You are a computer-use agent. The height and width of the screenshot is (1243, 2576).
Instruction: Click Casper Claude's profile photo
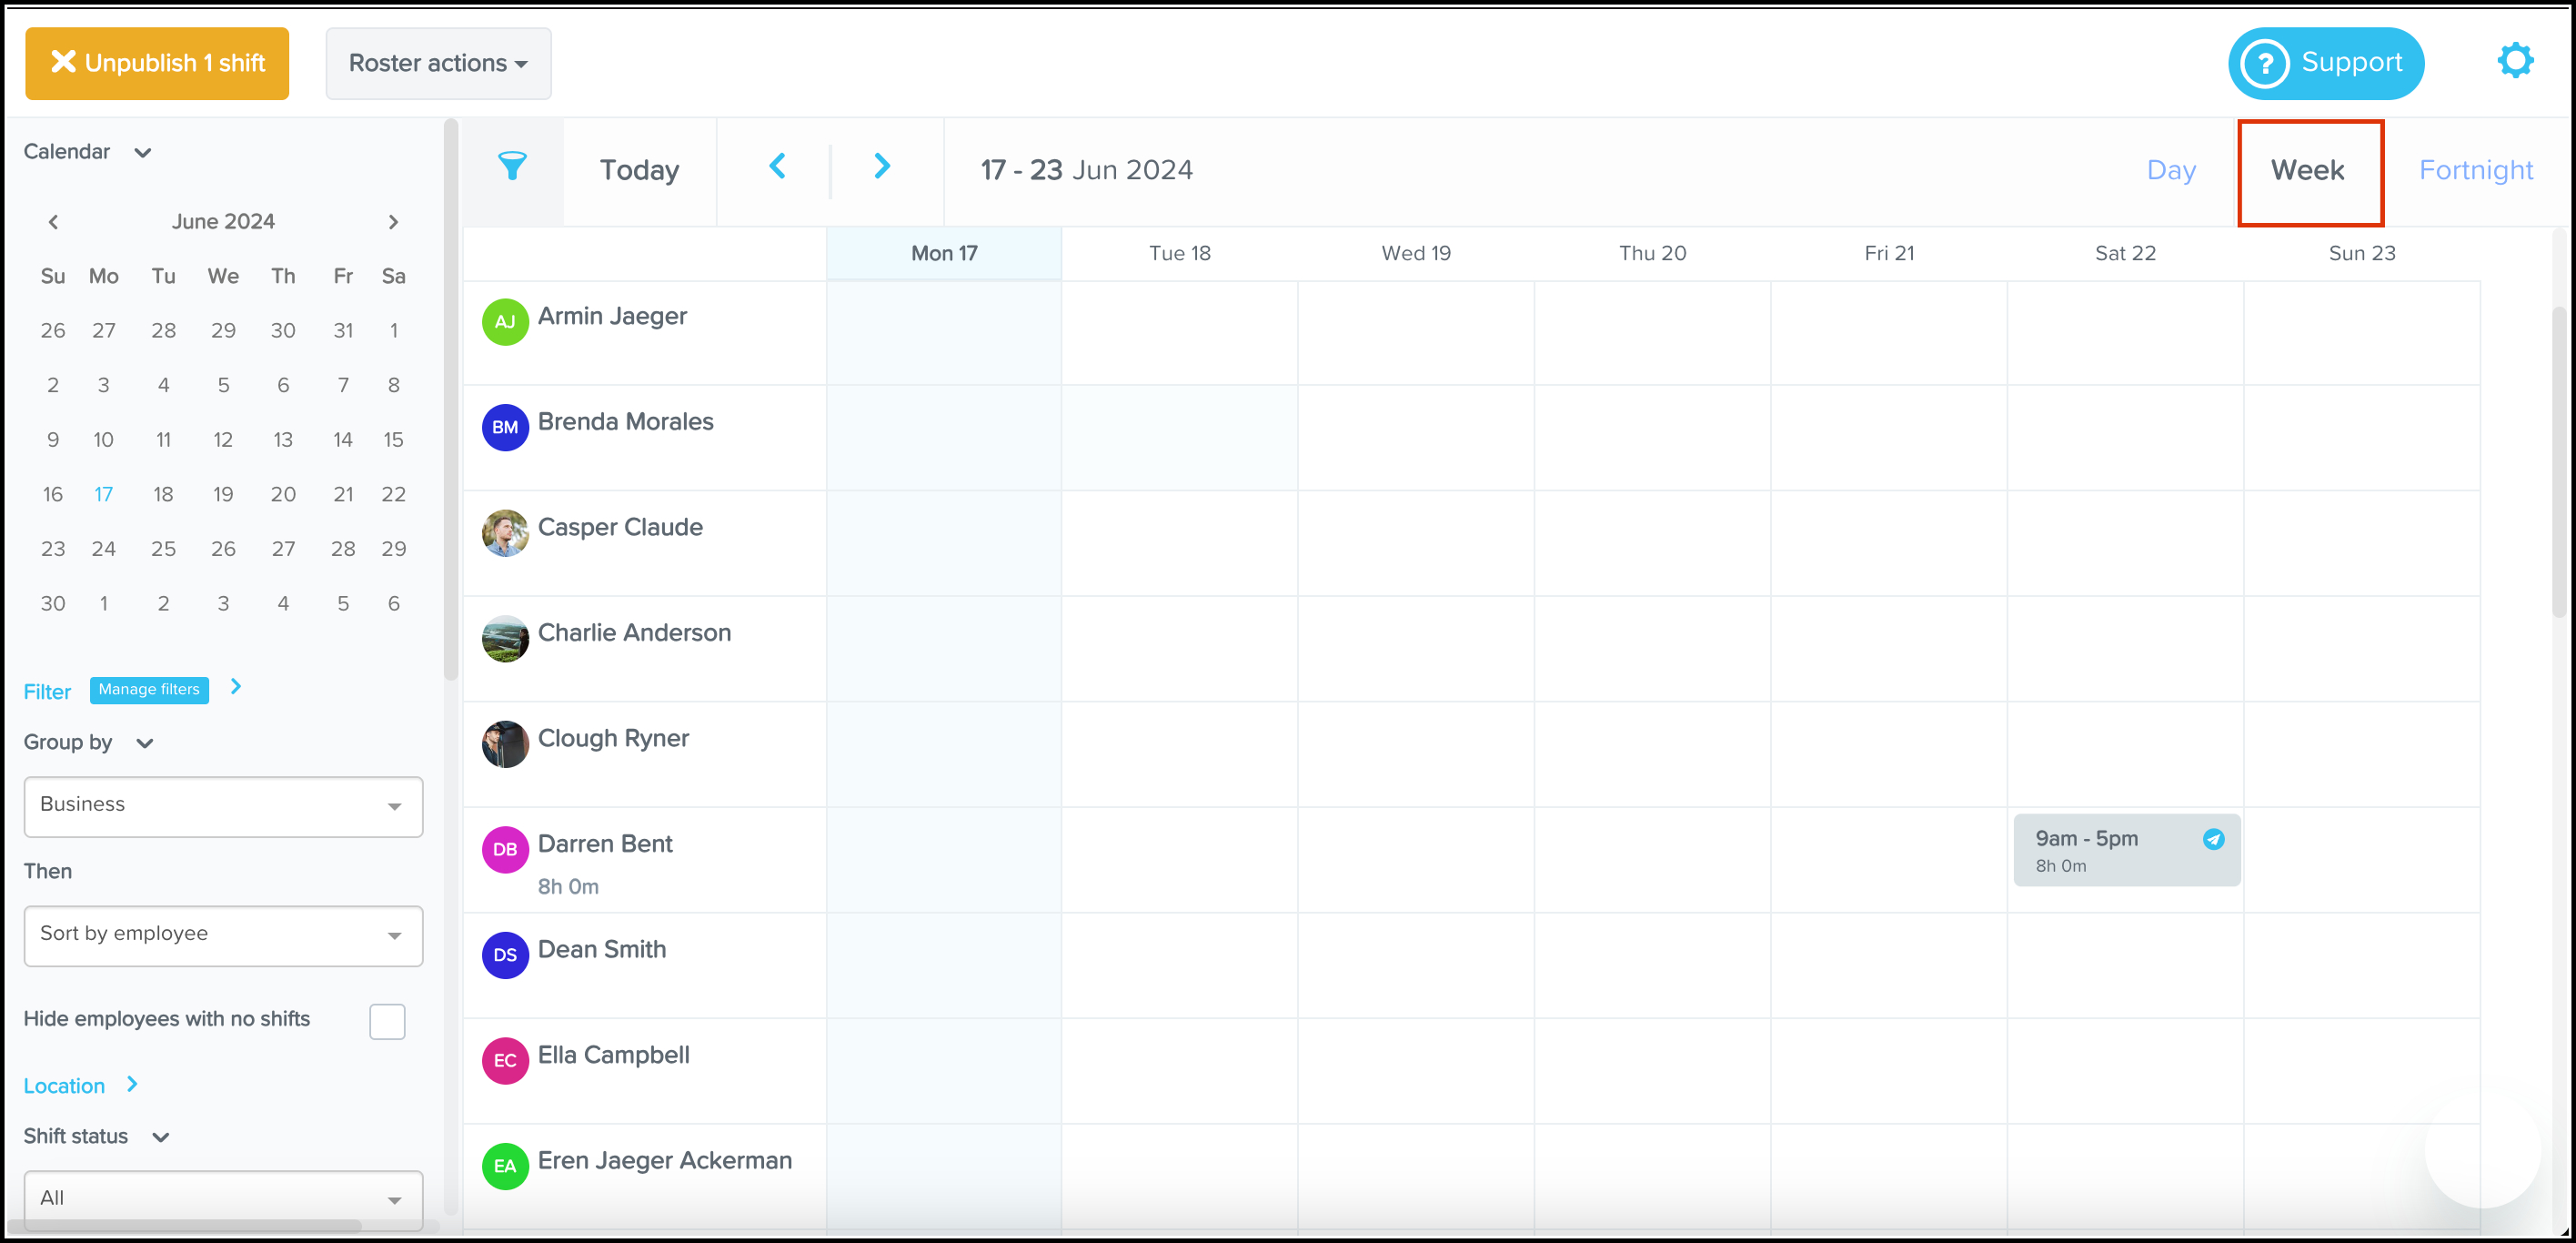click(505, 533)
